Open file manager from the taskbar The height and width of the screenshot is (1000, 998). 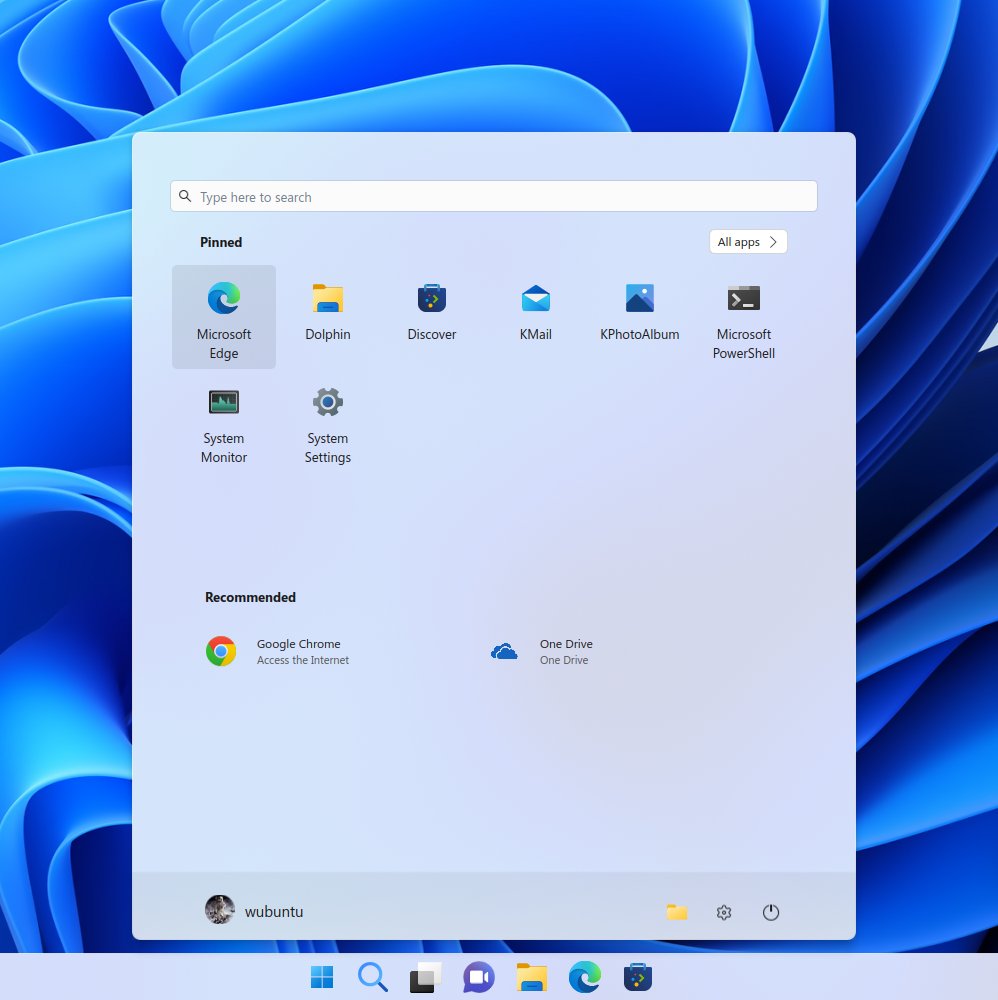tap(532, 977)
